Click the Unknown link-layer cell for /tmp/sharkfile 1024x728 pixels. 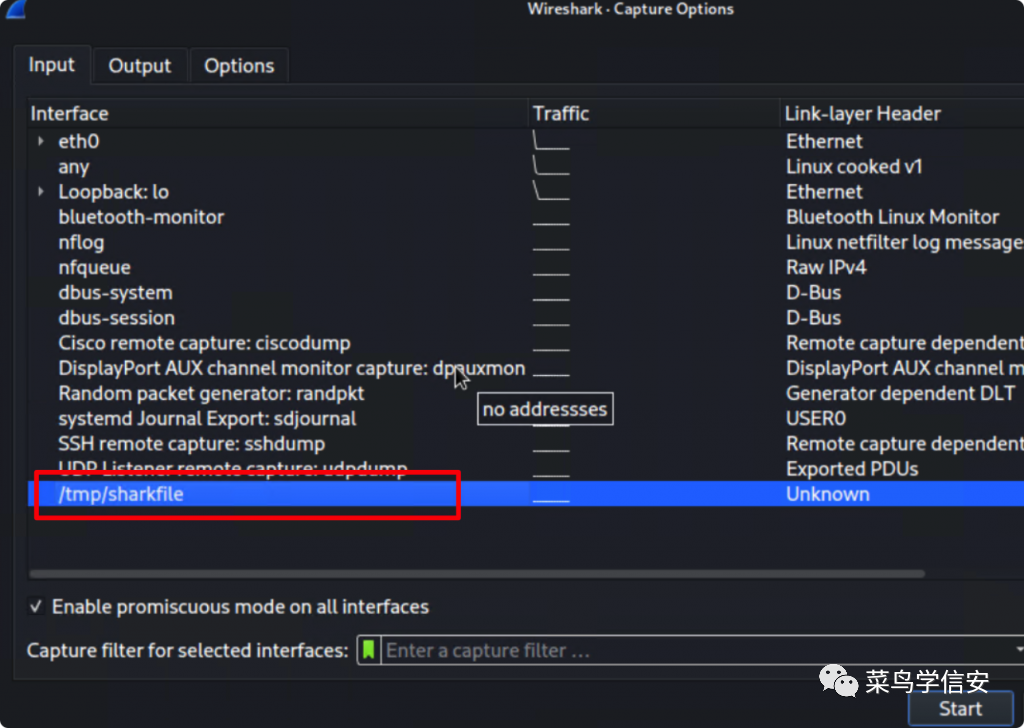[827, 494]
